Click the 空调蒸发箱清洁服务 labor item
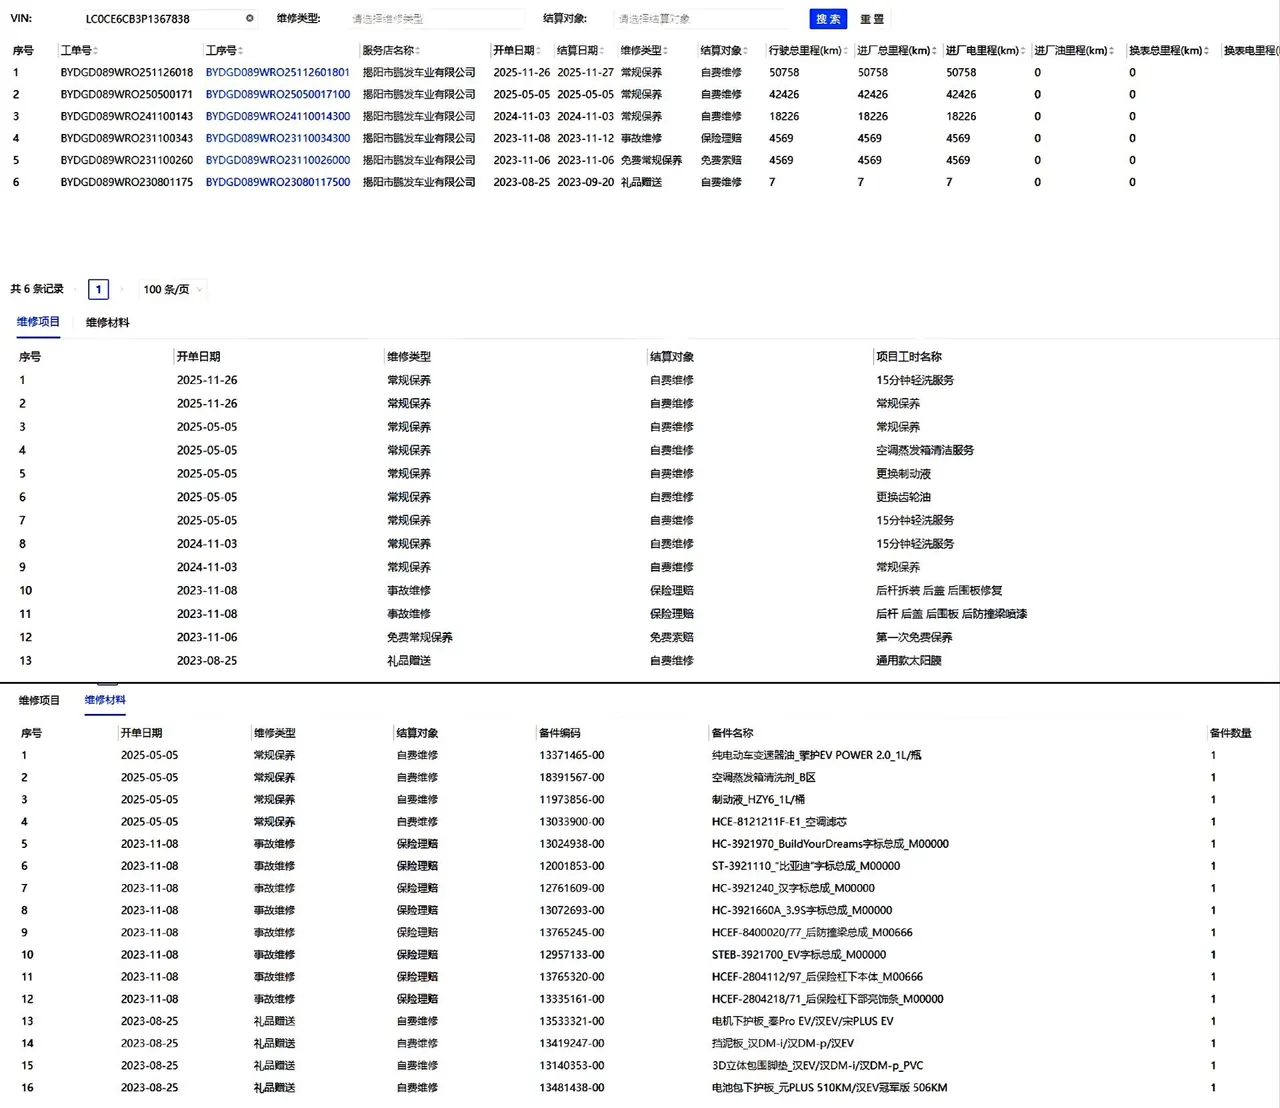The height and width of the screenshot is (1108, 1280). click(925, 451)
